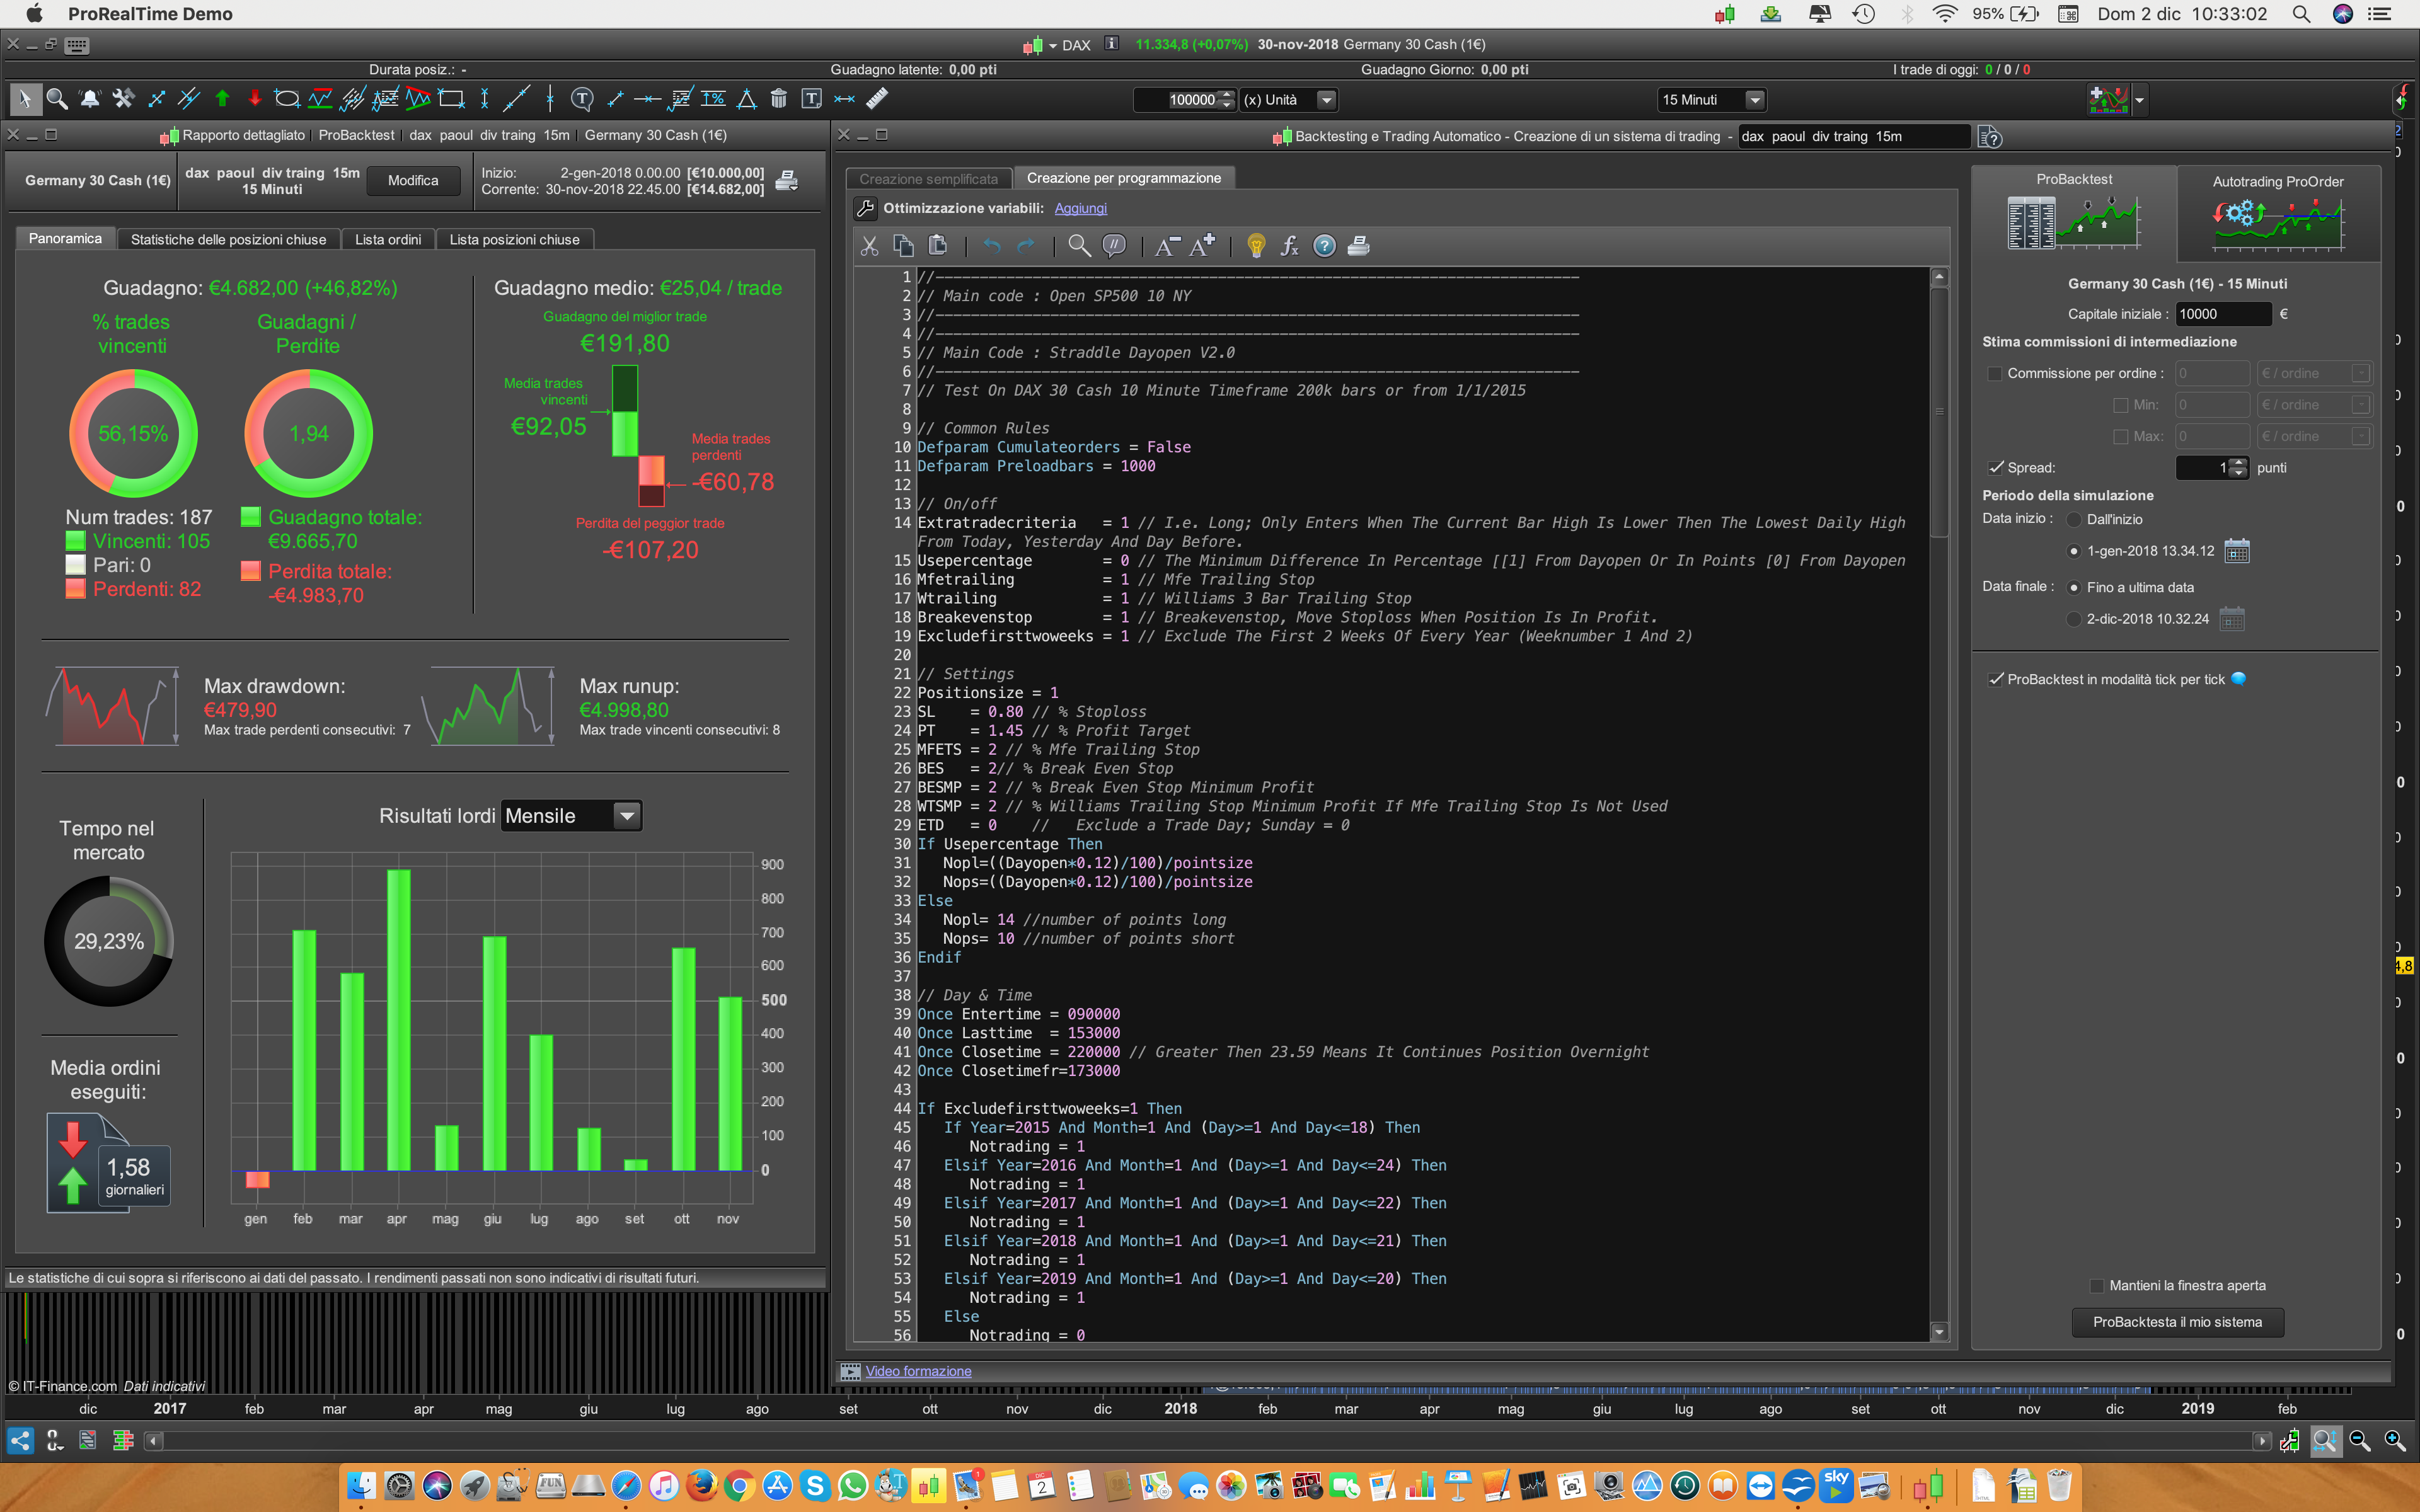Toggle ProBacktest in modalità tick per tick
The height and width of the screenshot is (1512, 2420).
pyautogui.click(x=1996, y=680)
